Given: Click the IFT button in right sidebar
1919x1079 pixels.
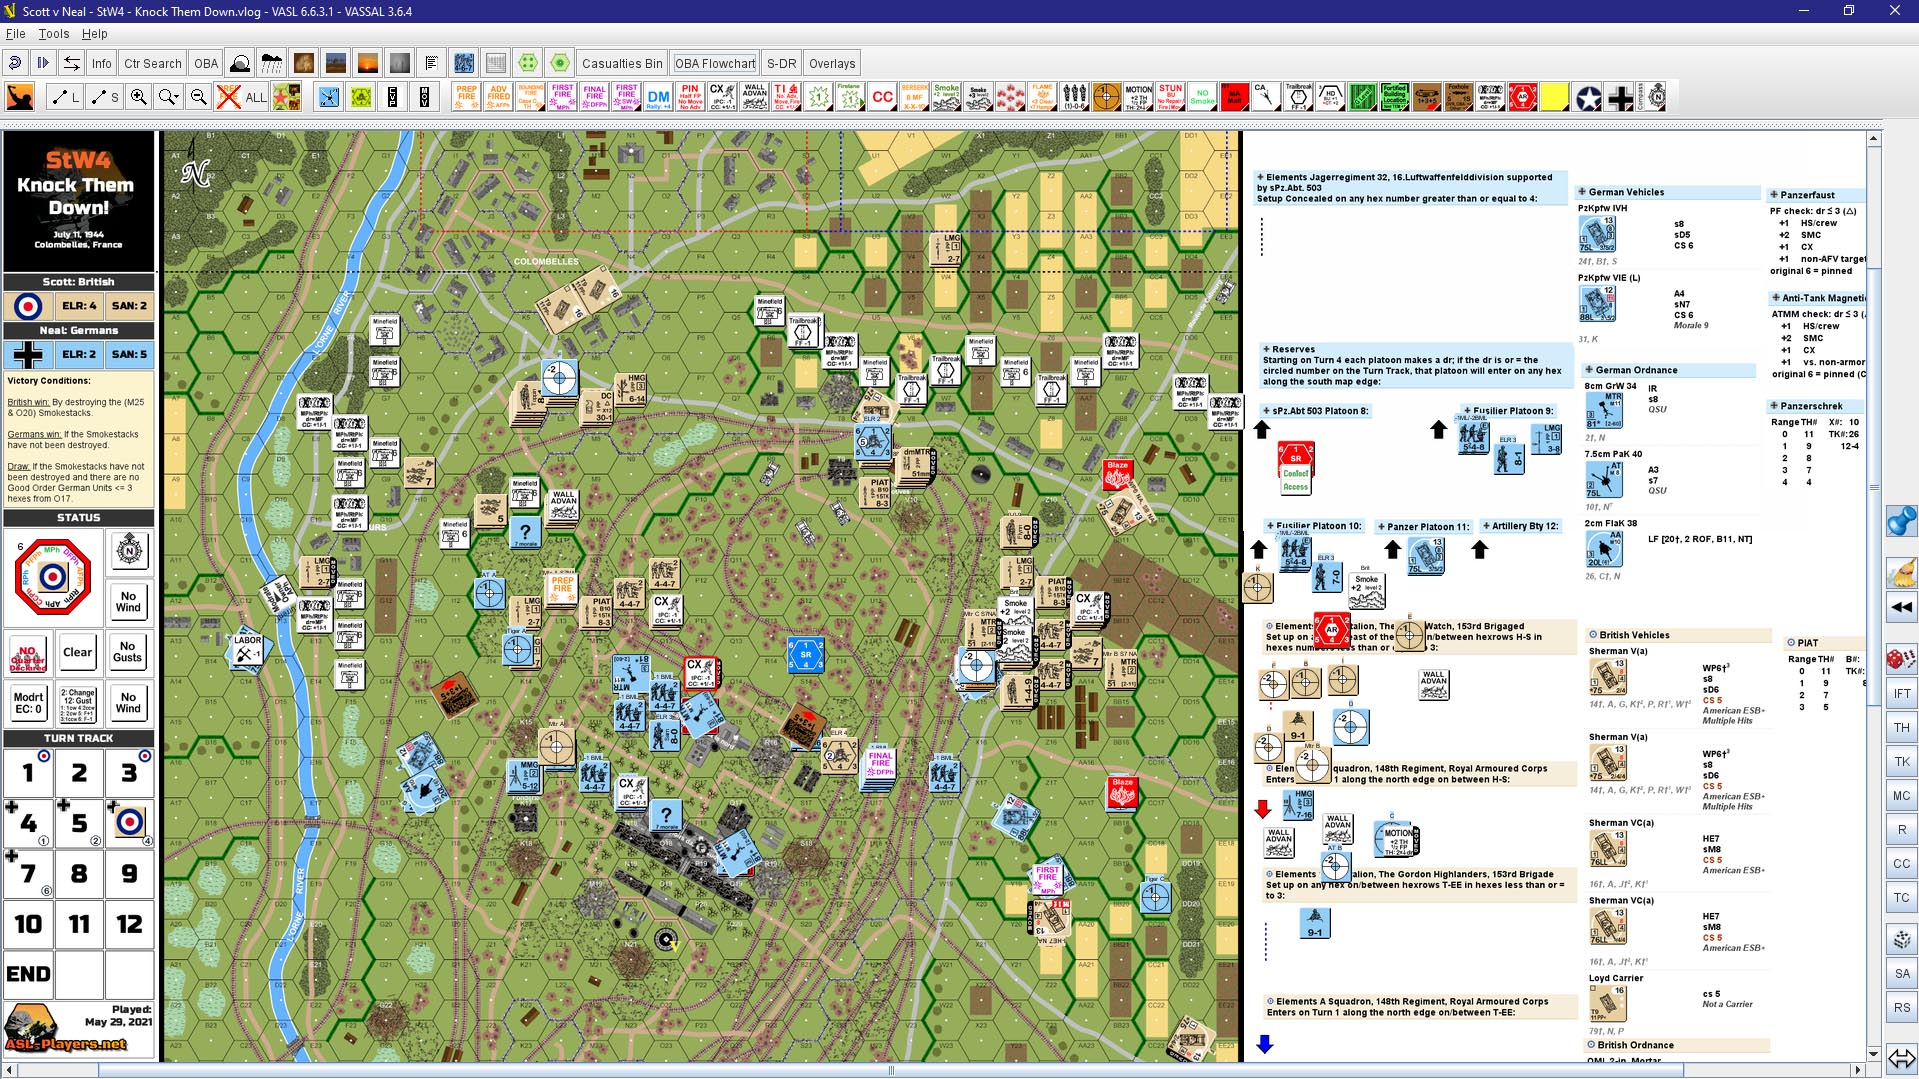Looking at the screenshot, I should click(x=1901, y=693).
